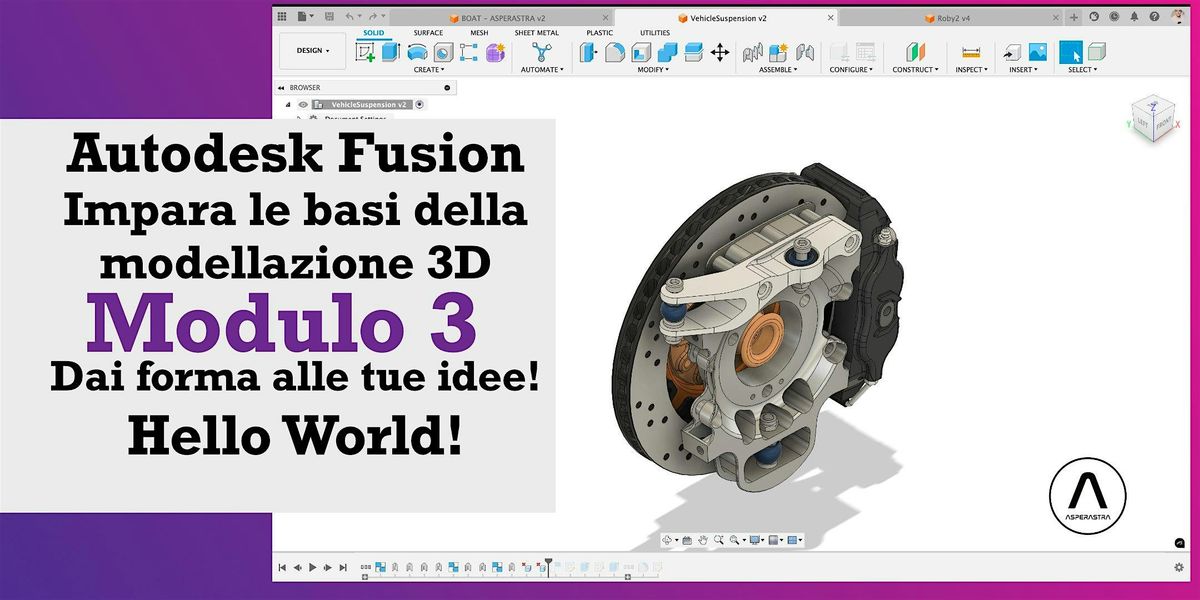Select the Combine tool

[667, 53]
